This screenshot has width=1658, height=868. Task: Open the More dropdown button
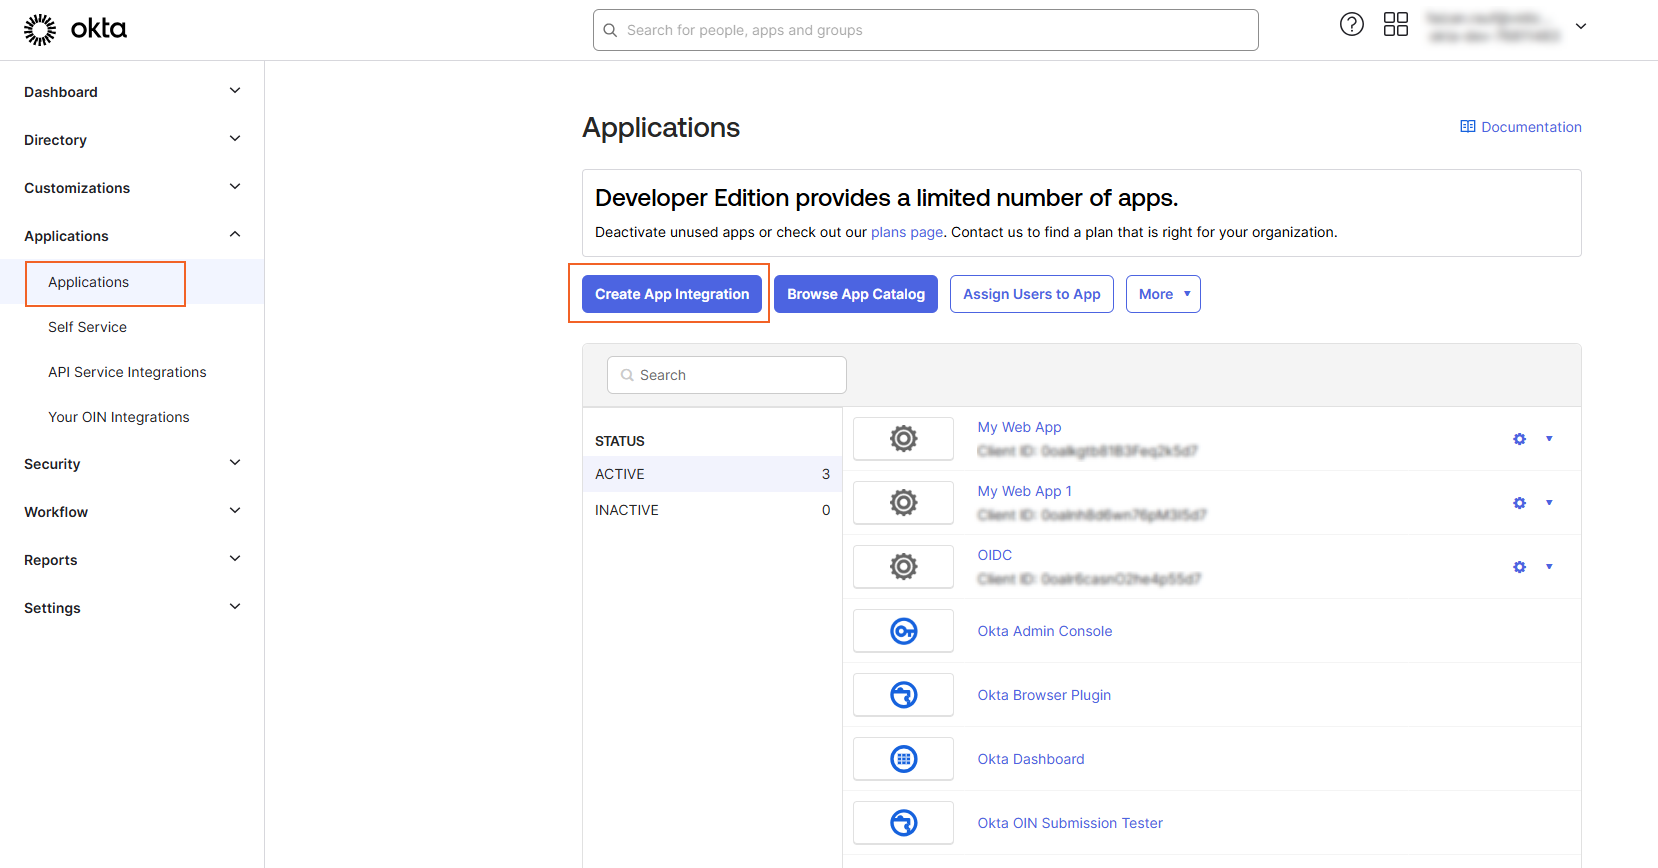(1162, 294)
